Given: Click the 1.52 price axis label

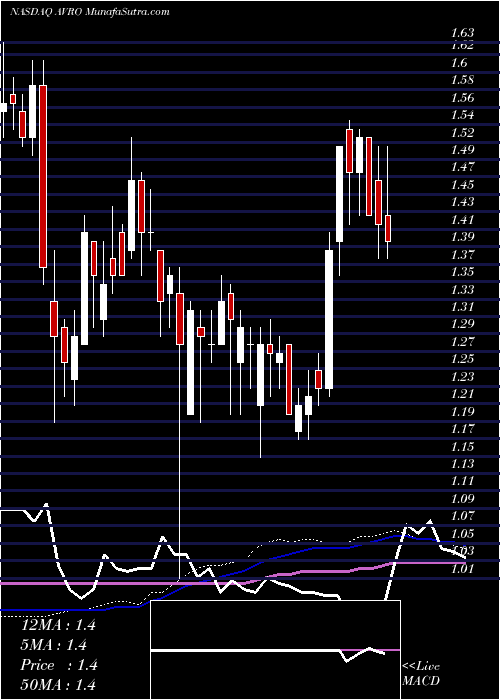Looking at the screenshot, I should (462, 133).
